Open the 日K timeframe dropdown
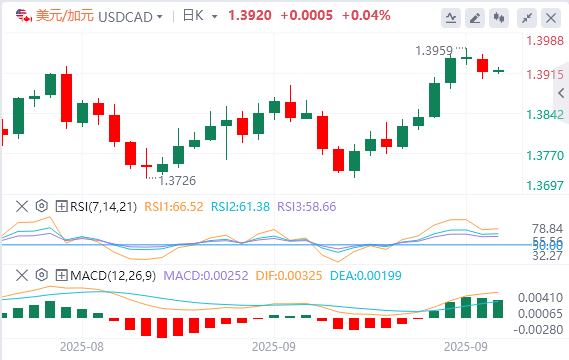The width and height of the screenshot is (569, 360). click(x=214, y=17)
